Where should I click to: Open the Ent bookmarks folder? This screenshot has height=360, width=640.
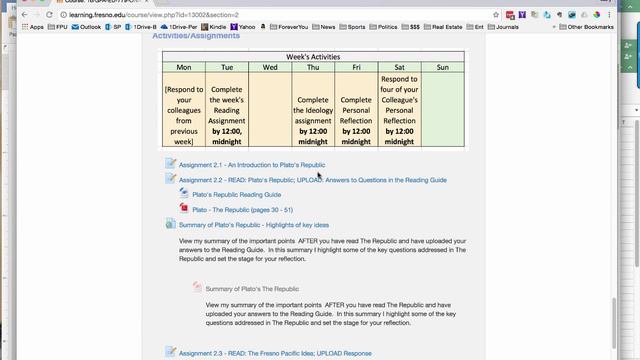click(x=475, y=27)
